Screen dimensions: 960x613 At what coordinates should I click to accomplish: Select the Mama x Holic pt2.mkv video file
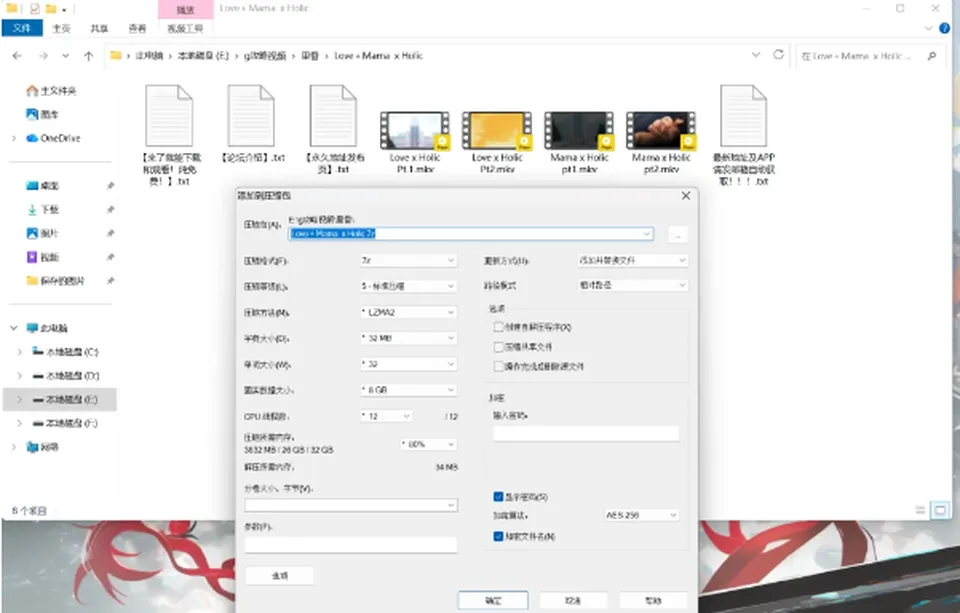661,141
